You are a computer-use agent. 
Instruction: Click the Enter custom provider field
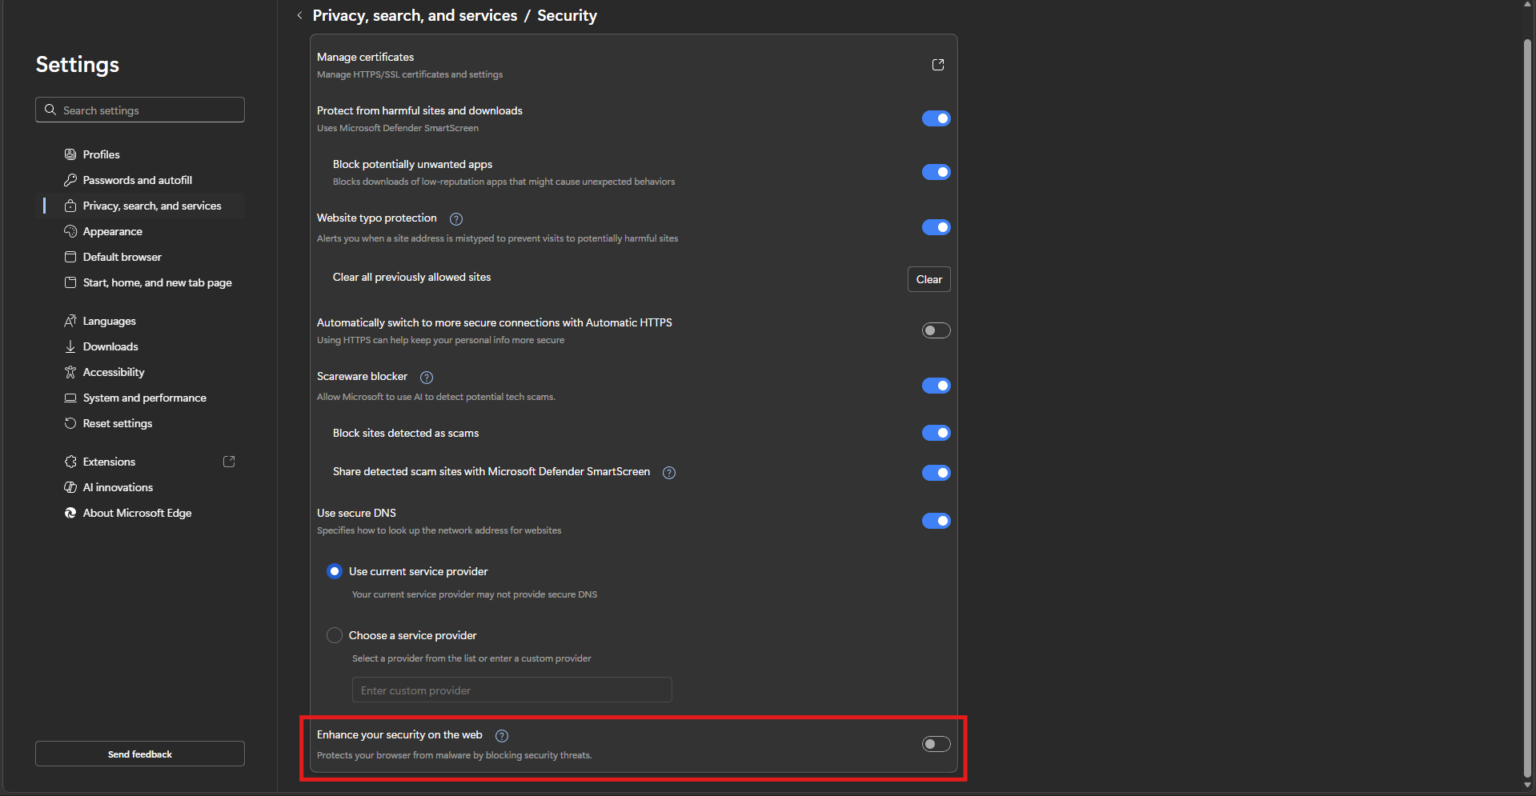(512, 690)
